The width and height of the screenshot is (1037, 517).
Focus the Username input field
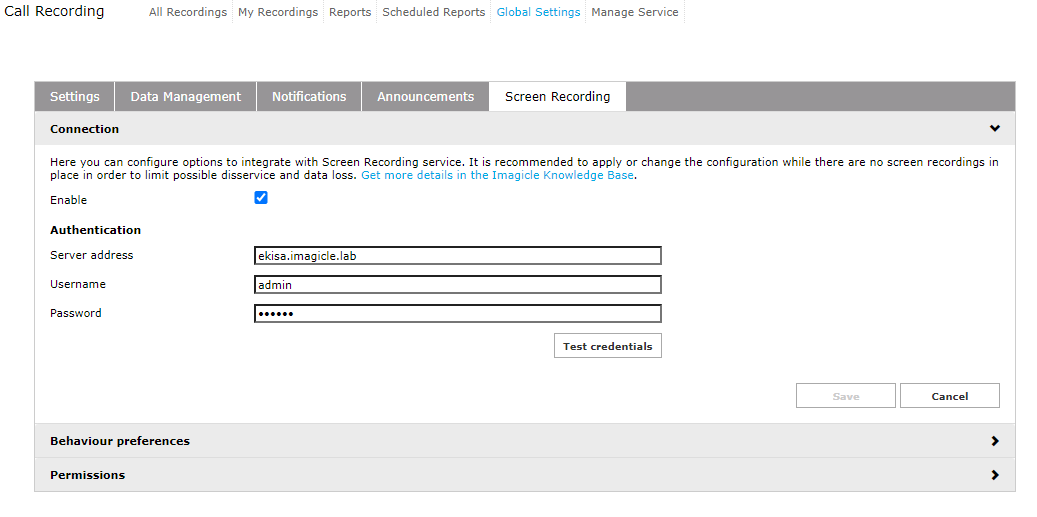point(457,285)
